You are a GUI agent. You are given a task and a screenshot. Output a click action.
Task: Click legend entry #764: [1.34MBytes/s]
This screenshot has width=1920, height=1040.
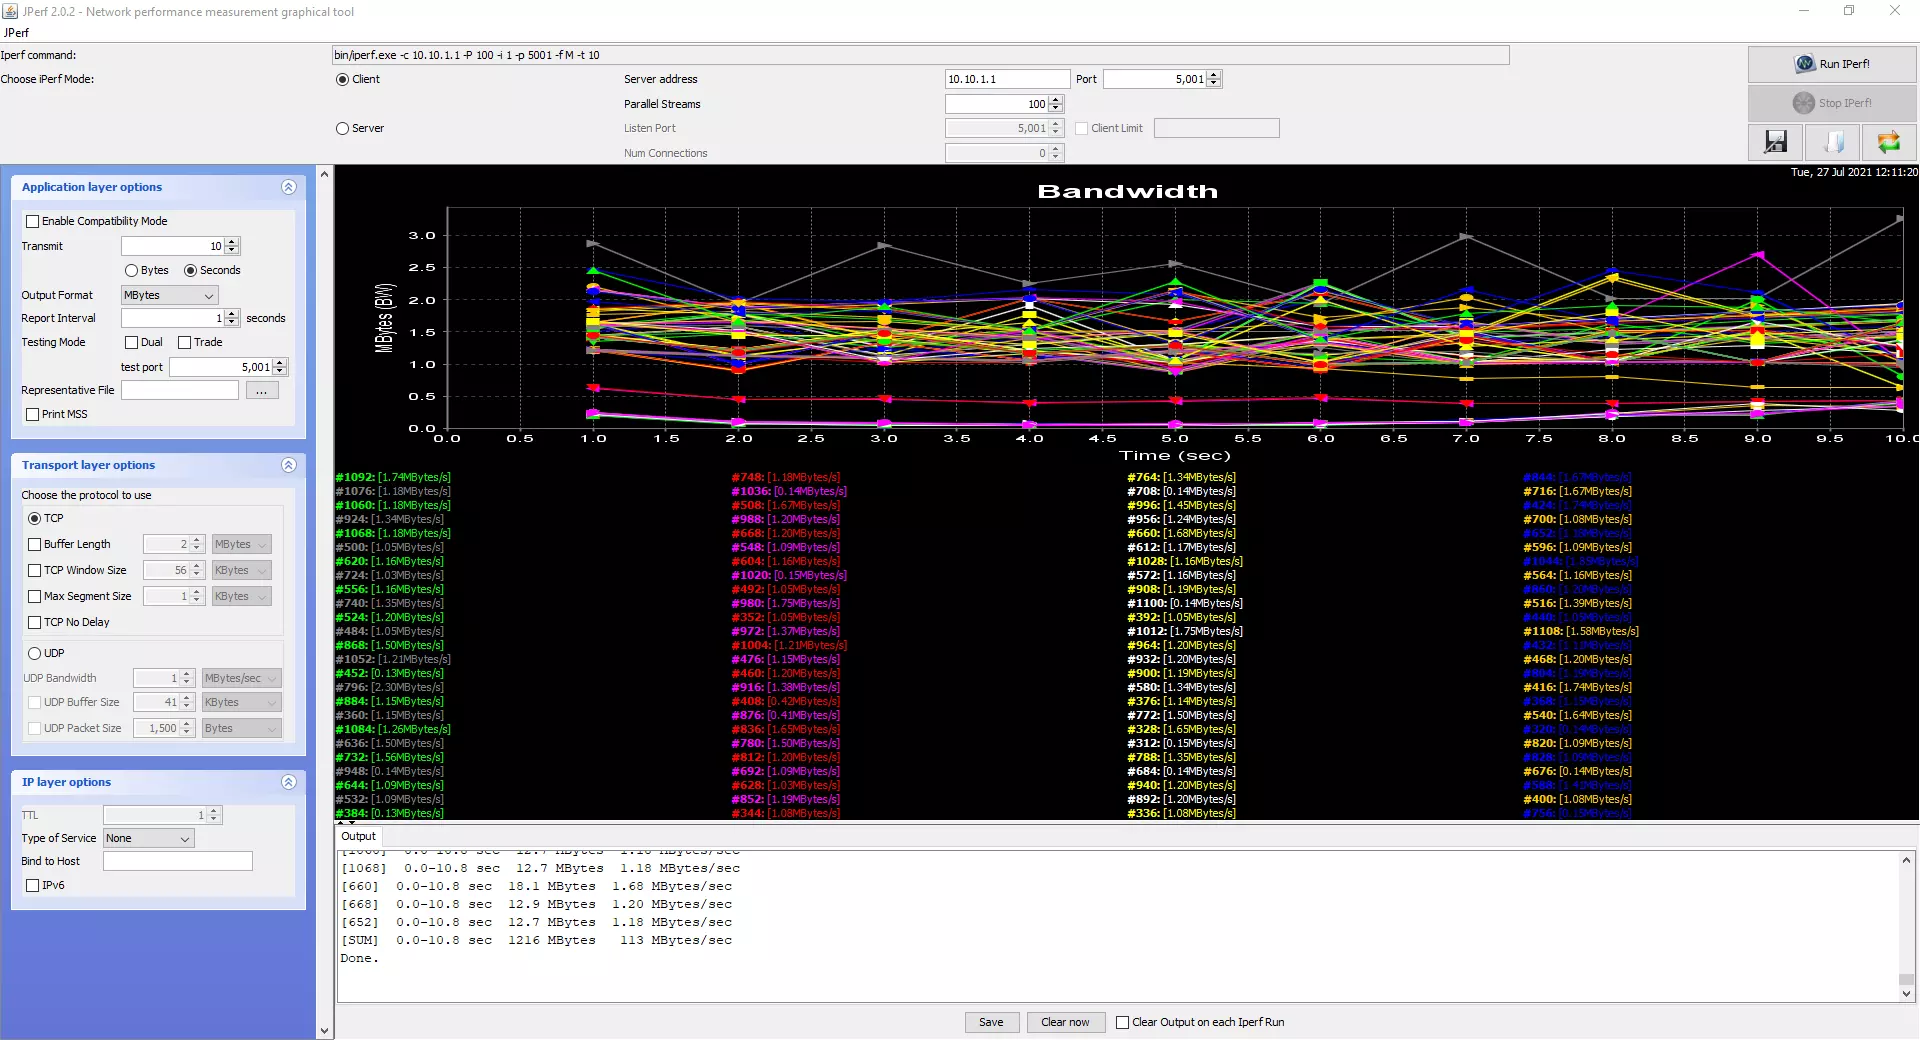(1182, 477)
